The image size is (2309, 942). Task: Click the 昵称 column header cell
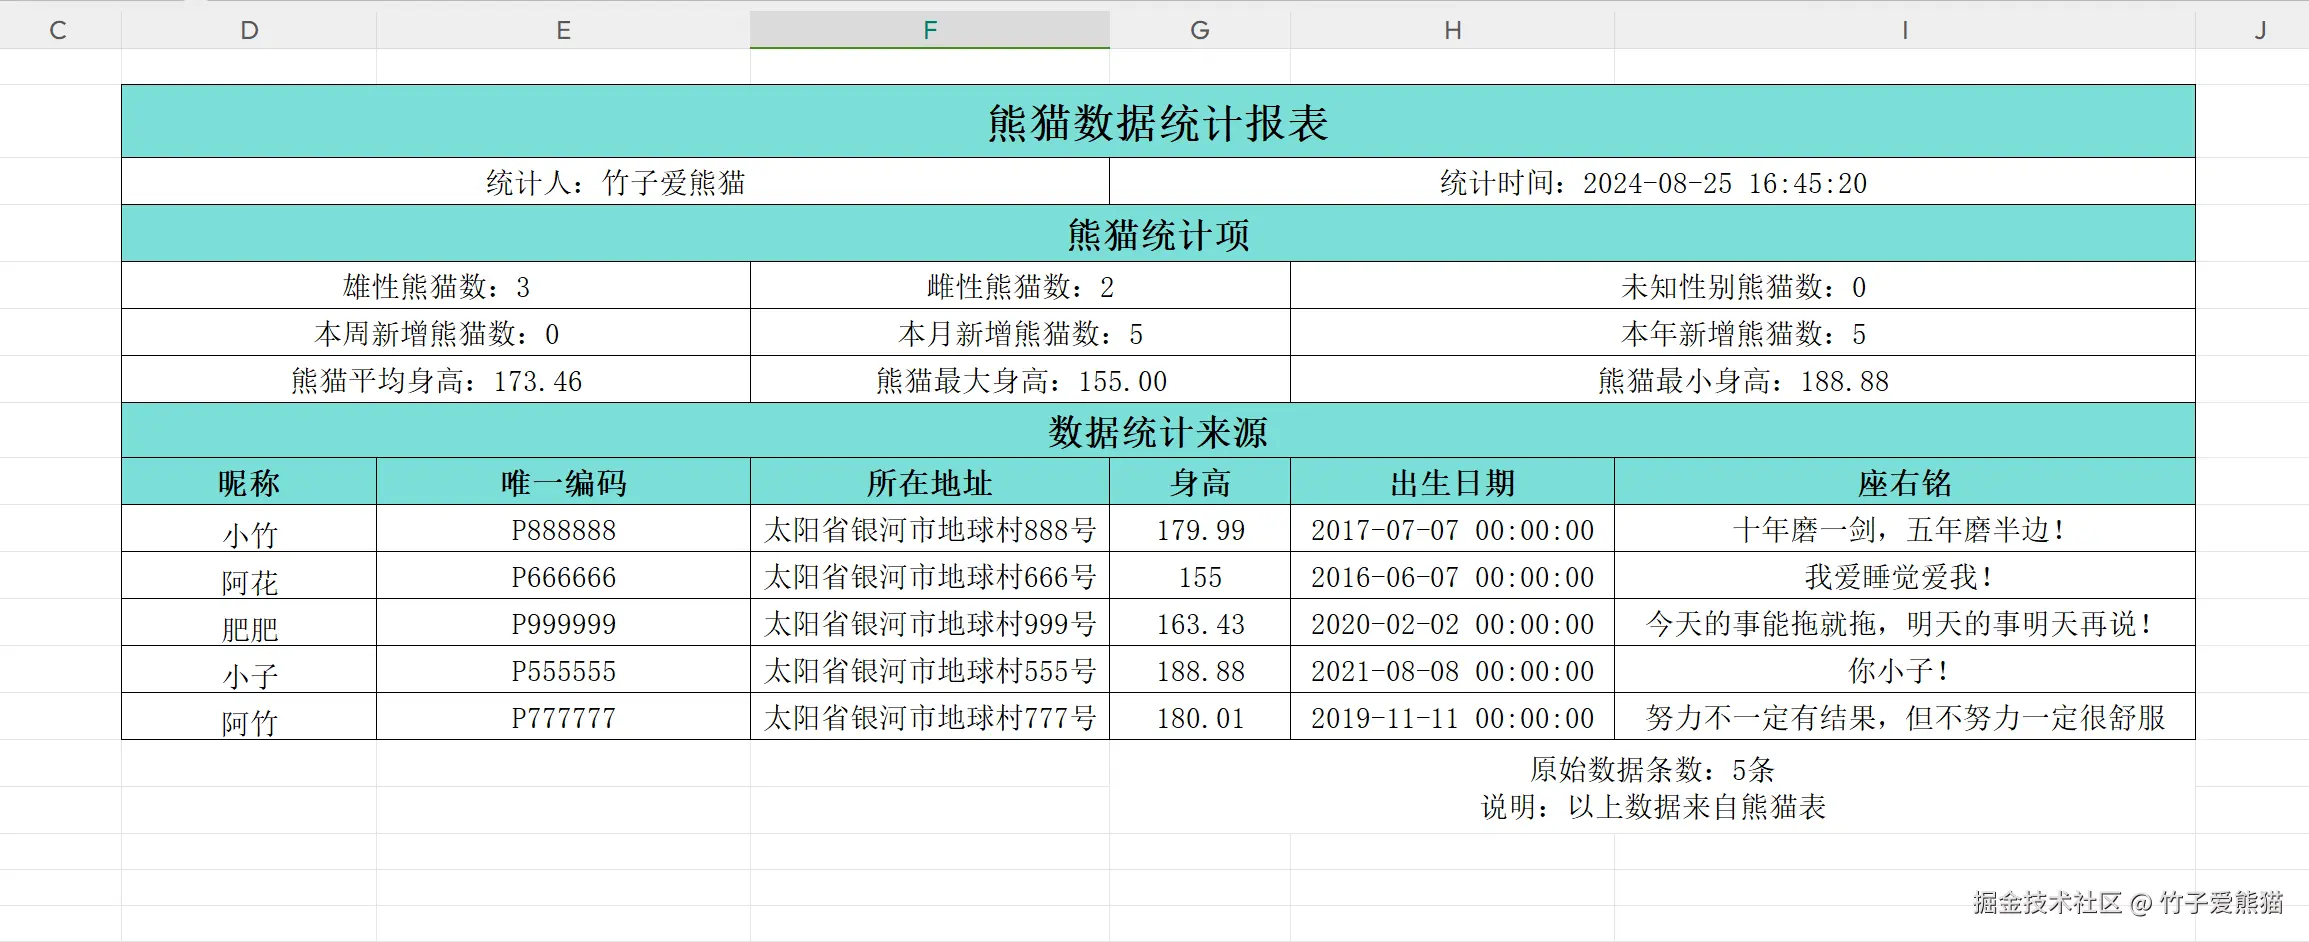pos(248,482)
